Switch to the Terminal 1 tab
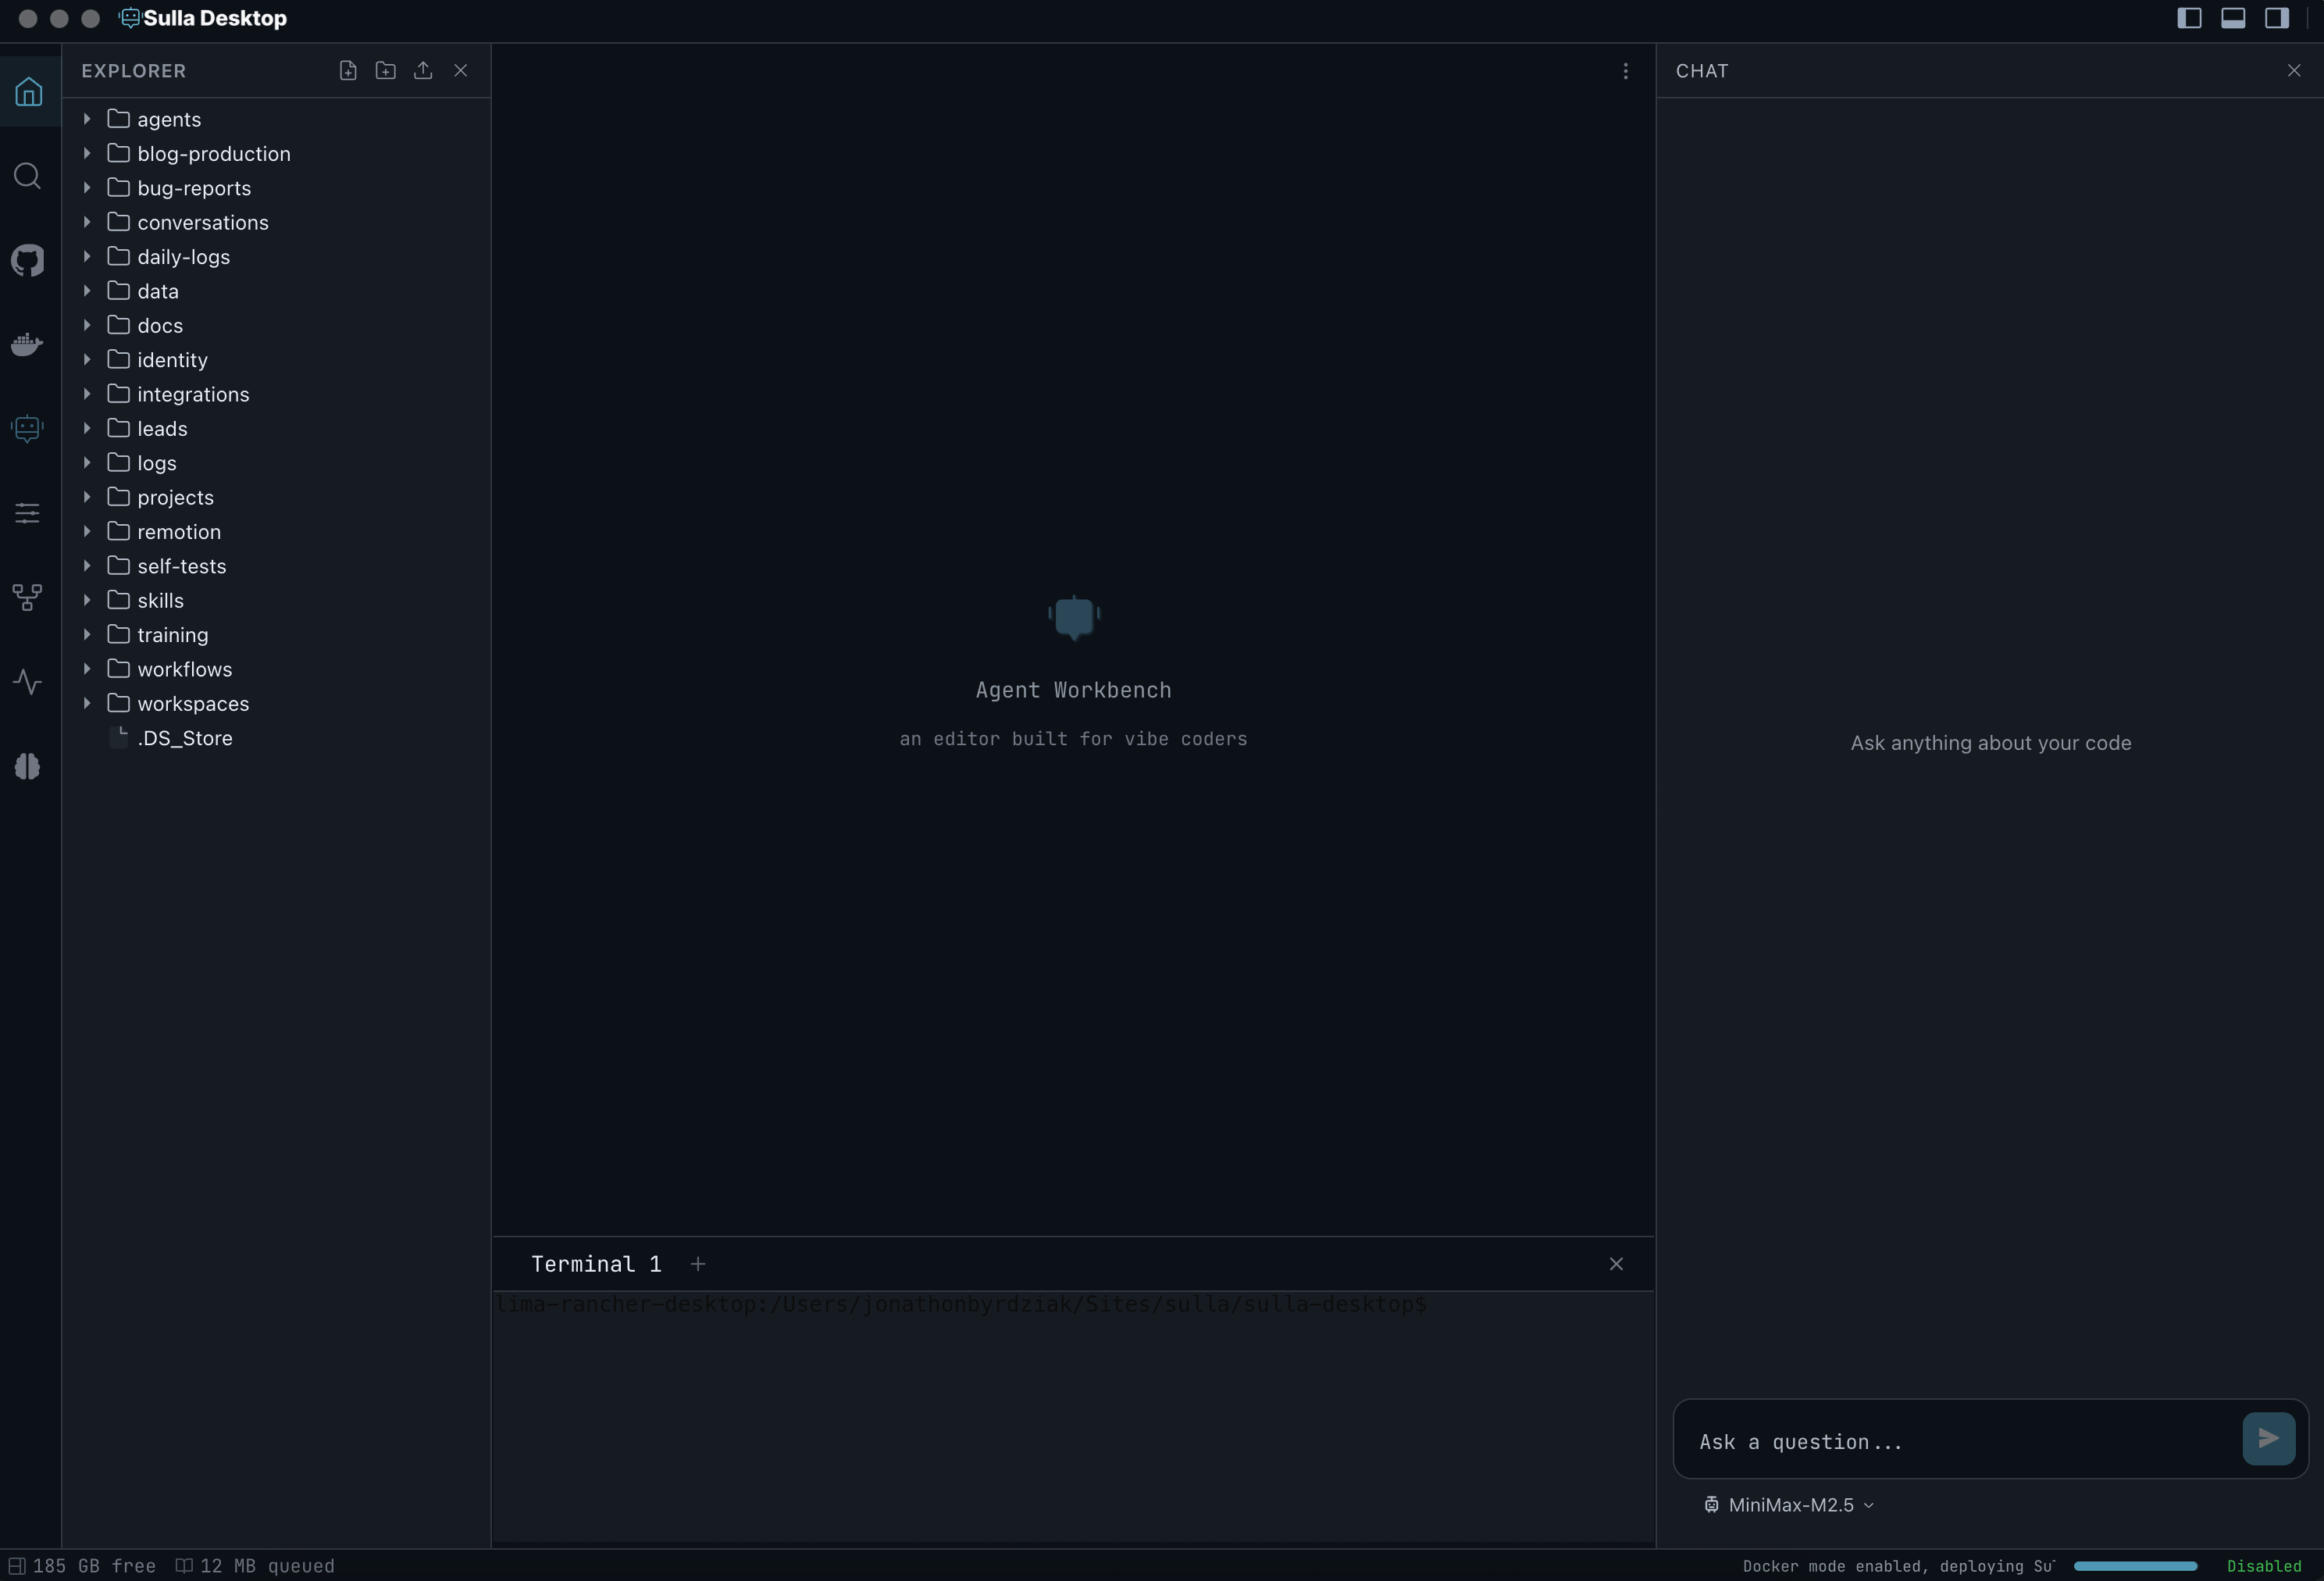 click(595, 1263)
